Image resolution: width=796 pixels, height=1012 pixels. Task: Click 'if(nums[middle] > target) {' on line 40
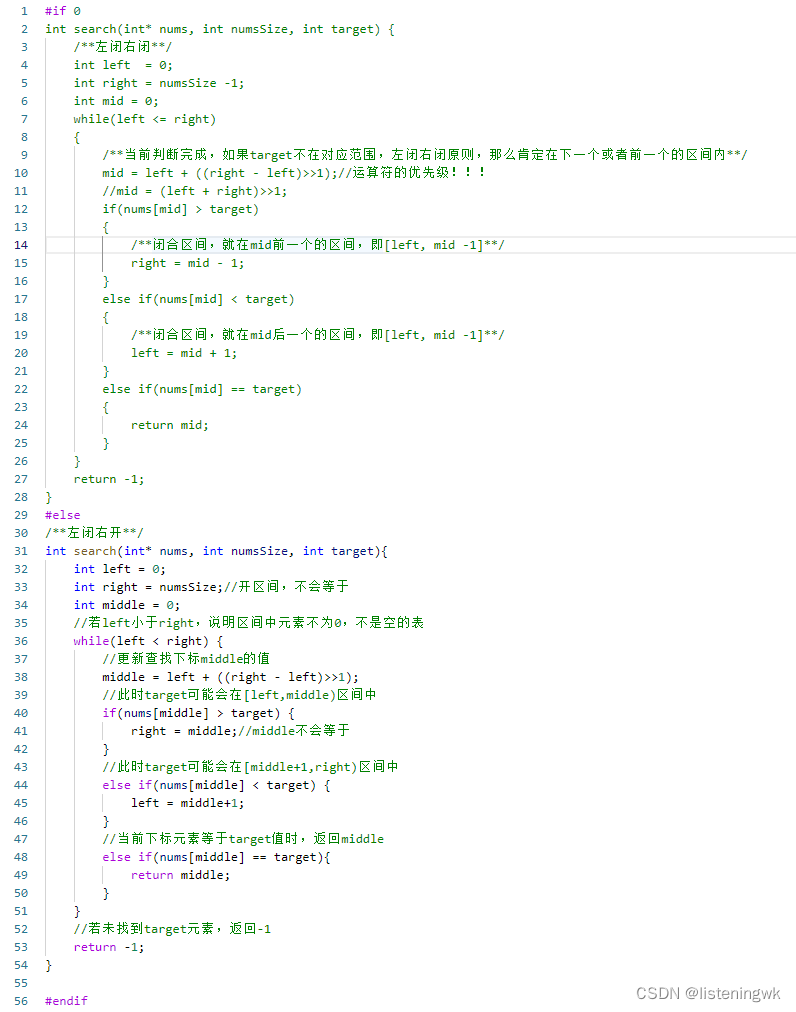coord(198,713)
